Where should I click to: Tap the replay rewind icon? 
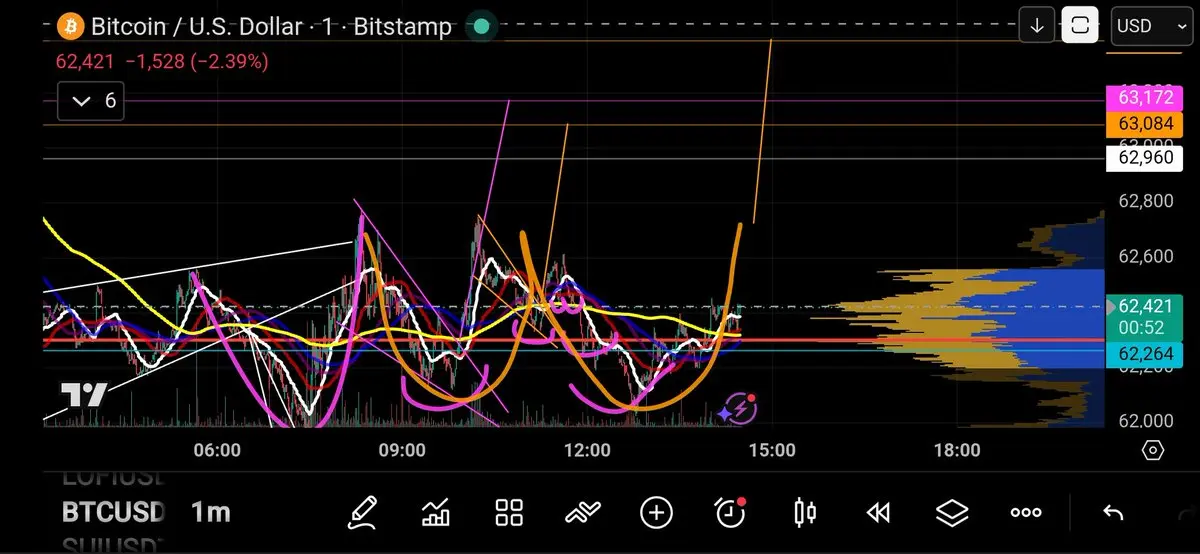(x=878, y=513)
